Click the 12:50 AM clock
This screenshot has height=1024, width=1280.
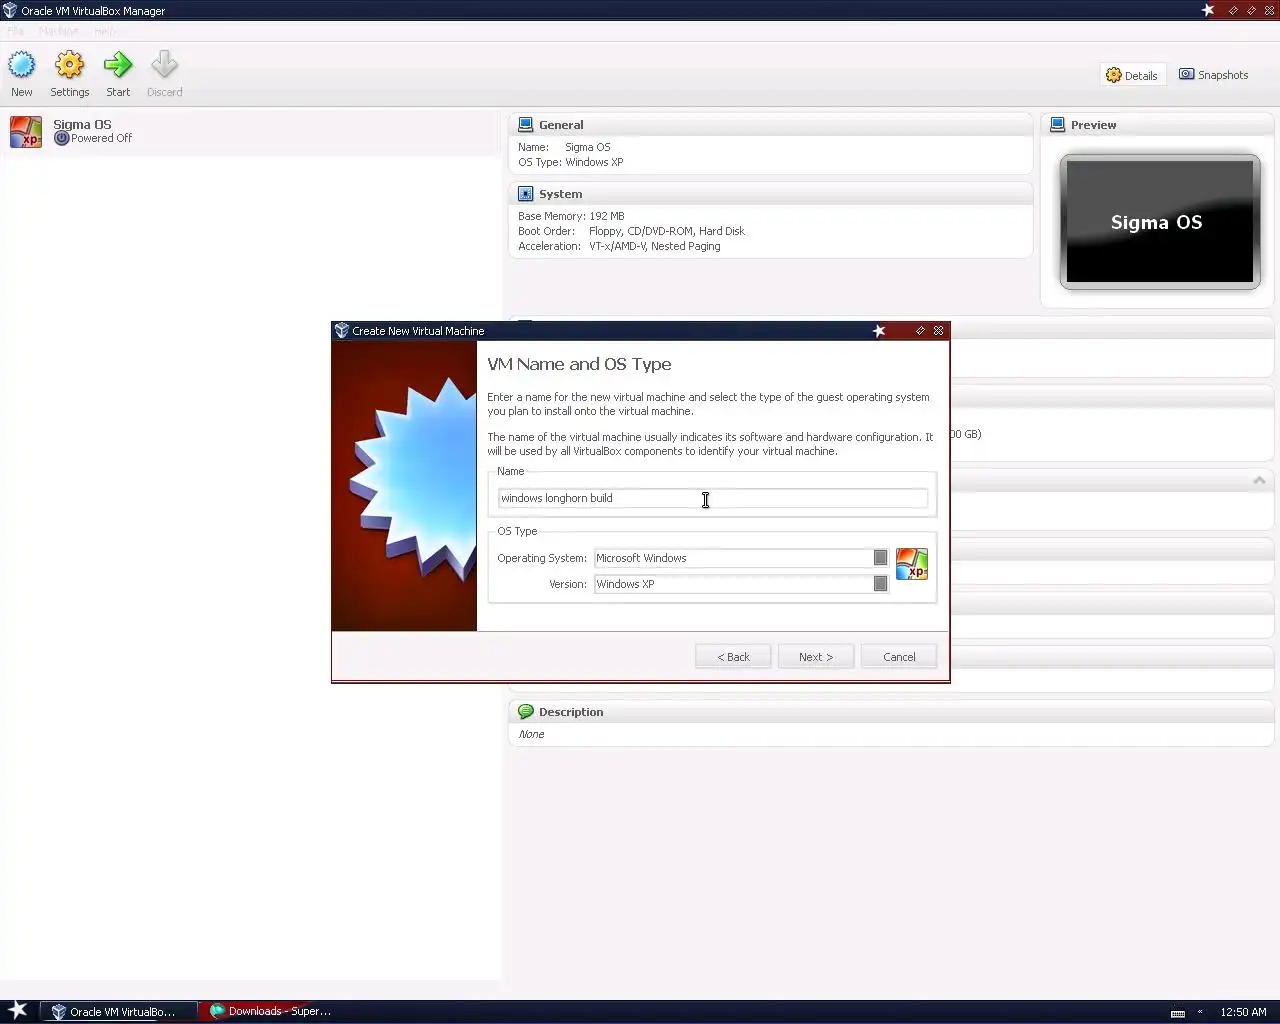pos(1243,1013)
